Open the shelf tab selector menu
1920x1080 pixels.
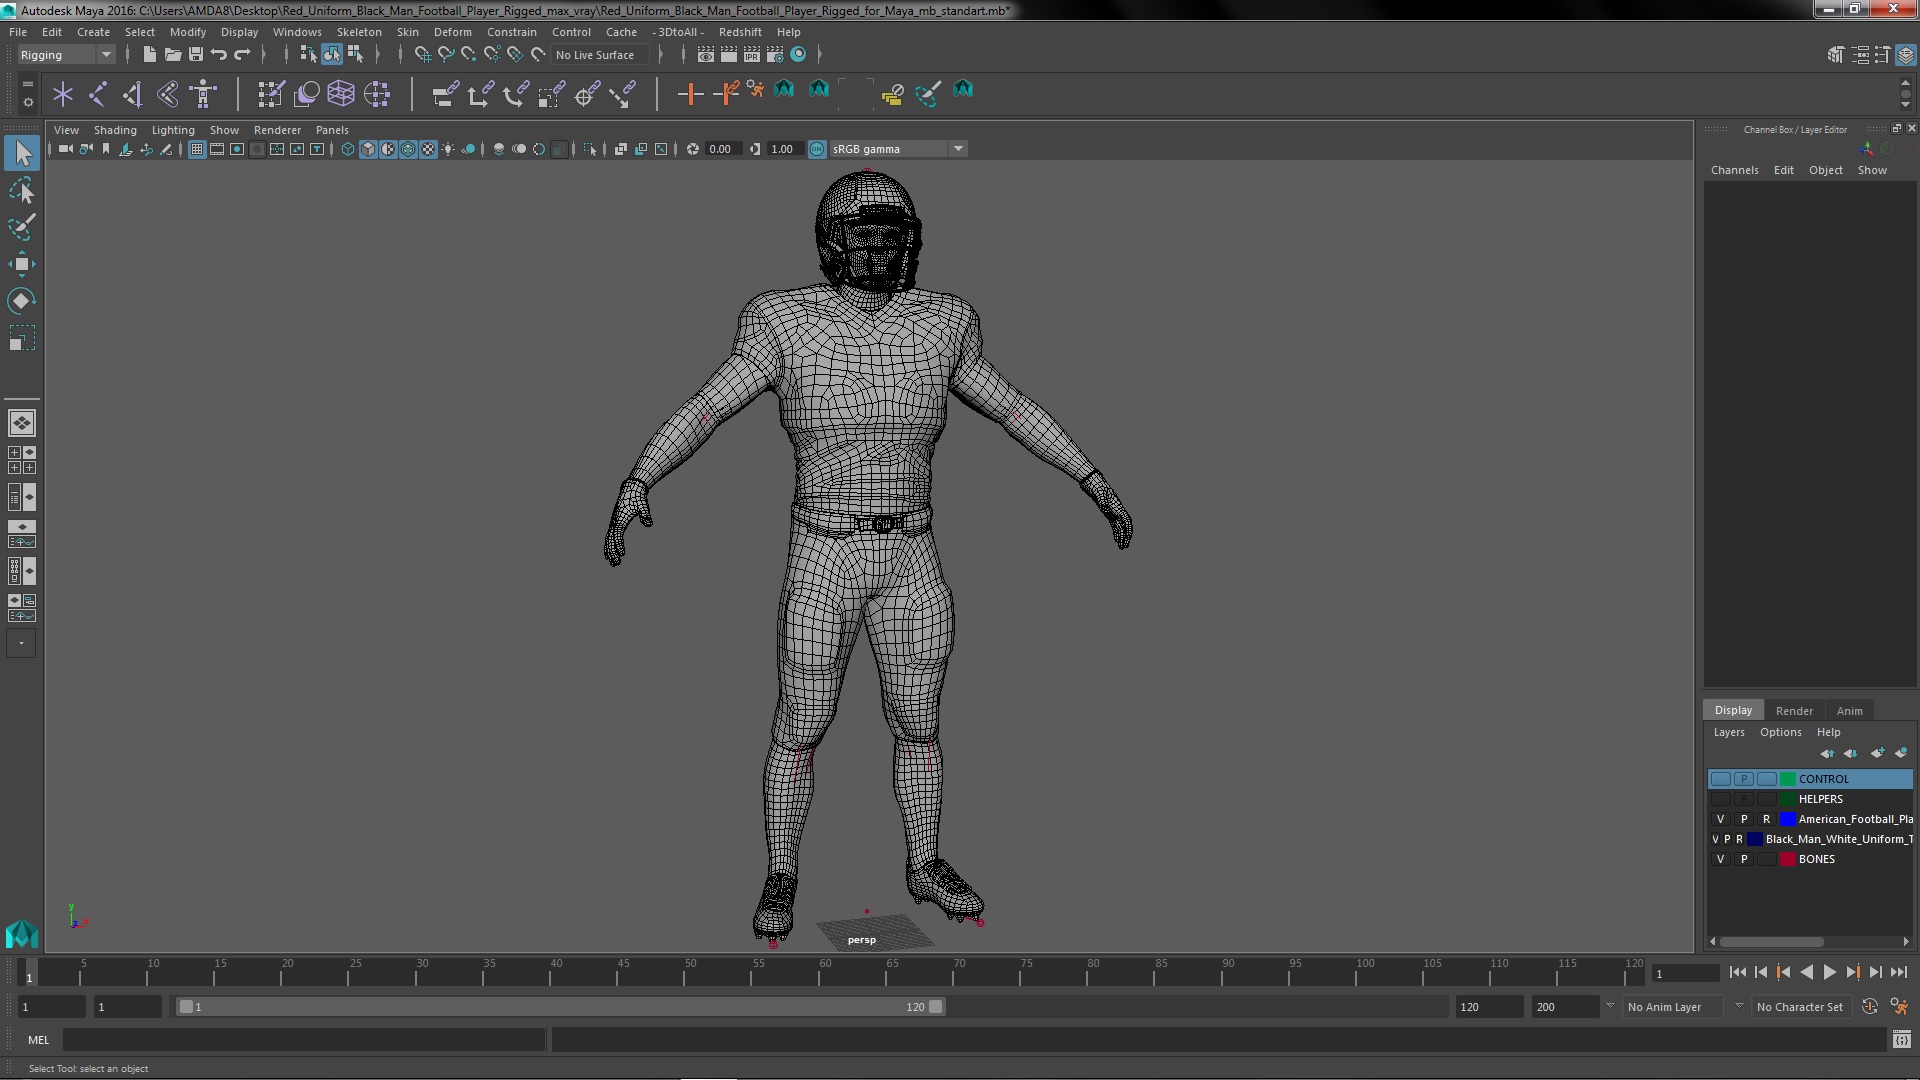point(28,84)
